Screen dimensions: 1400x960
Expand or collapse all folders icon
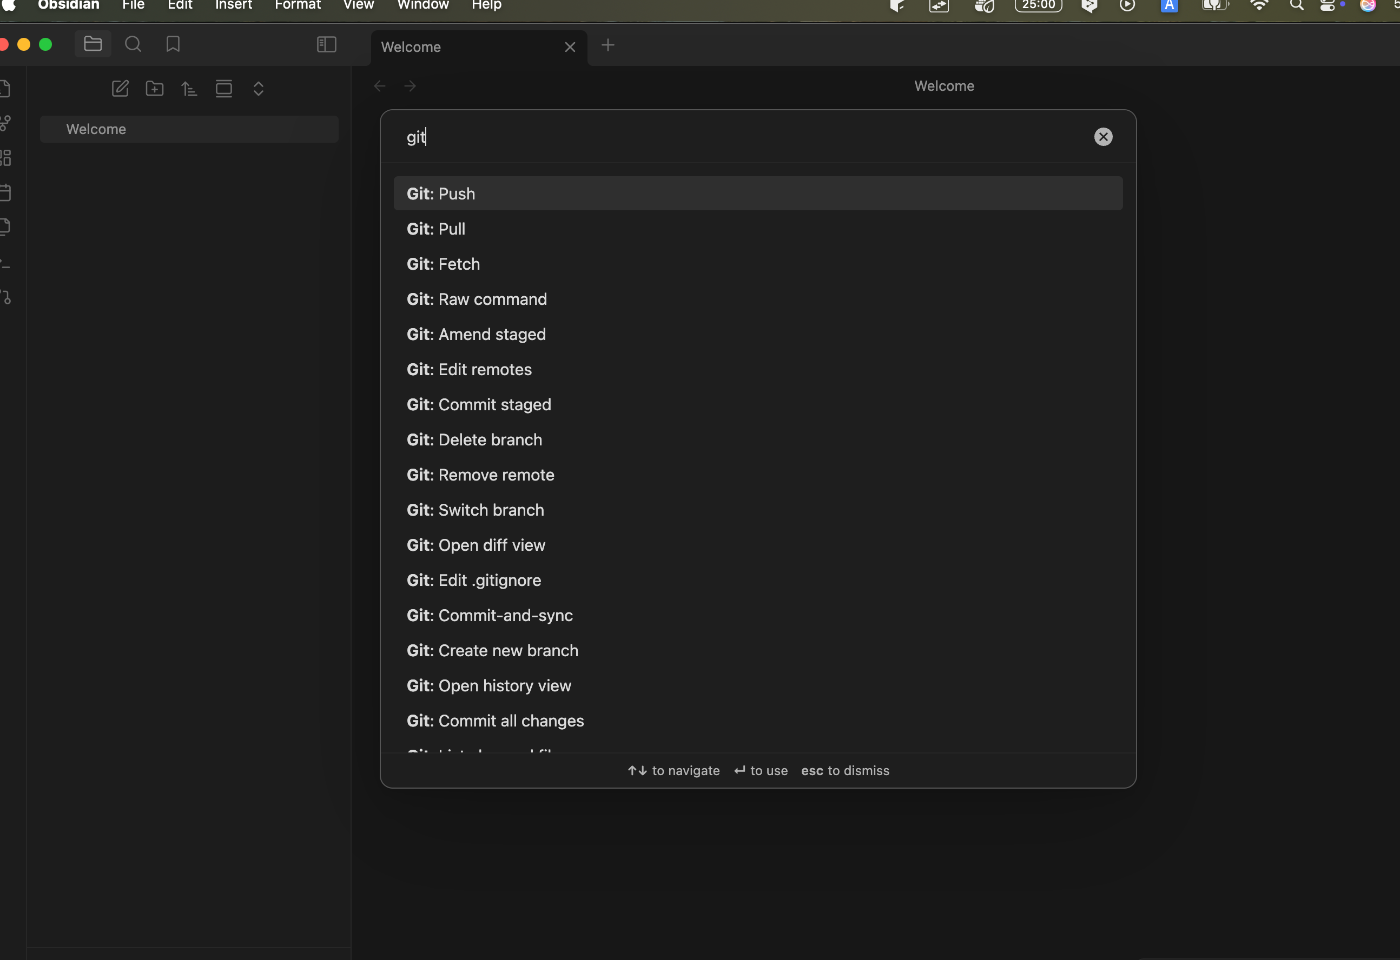(x=258, y=89)
